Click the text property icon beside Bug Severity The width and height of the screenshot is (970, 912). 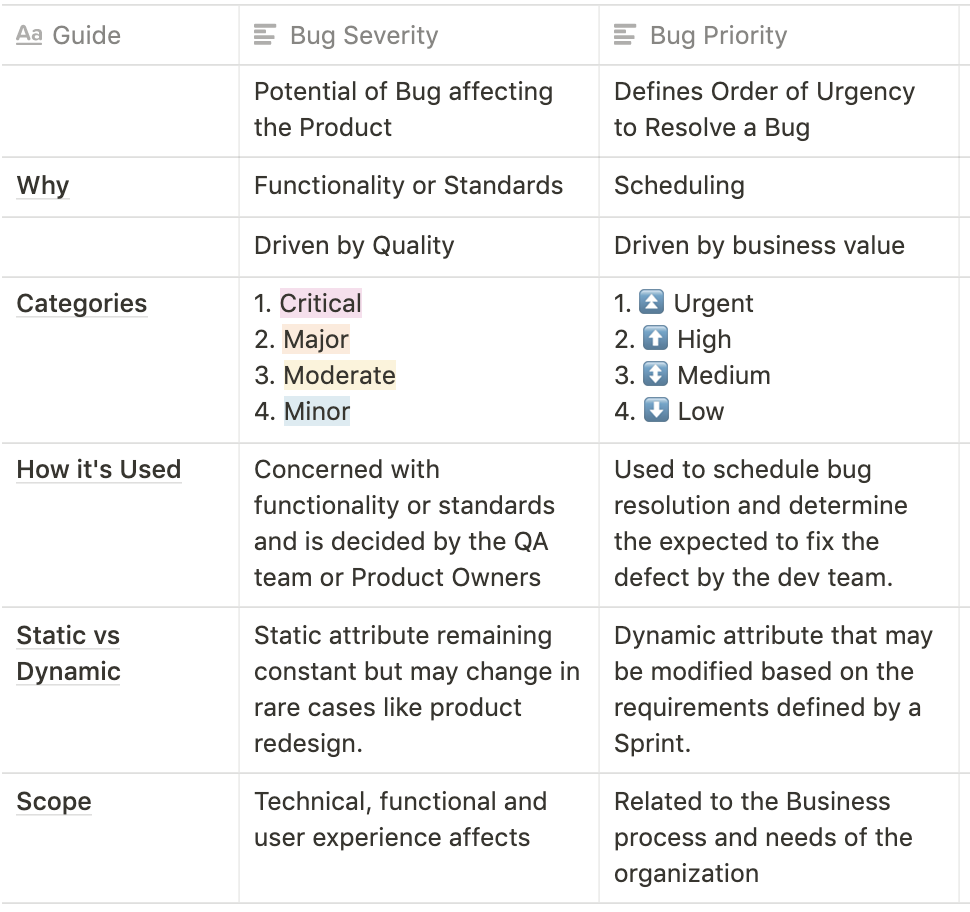[x=265, y=35]
